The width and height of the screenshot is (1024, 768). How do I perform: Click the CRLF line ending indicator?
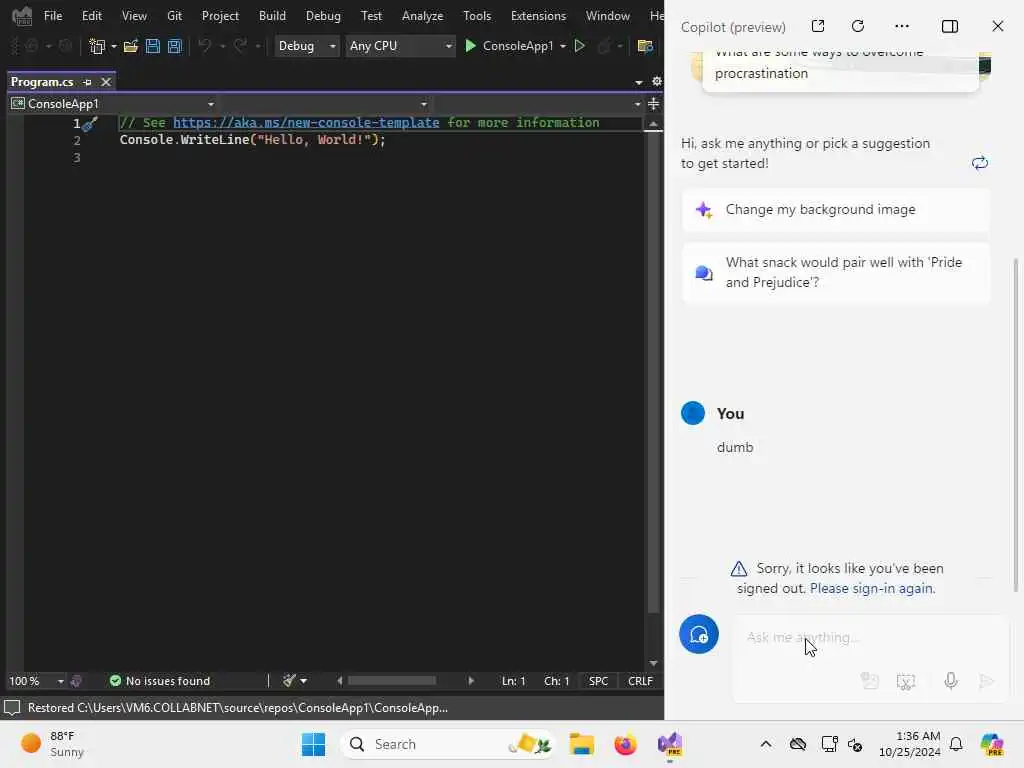640,681
